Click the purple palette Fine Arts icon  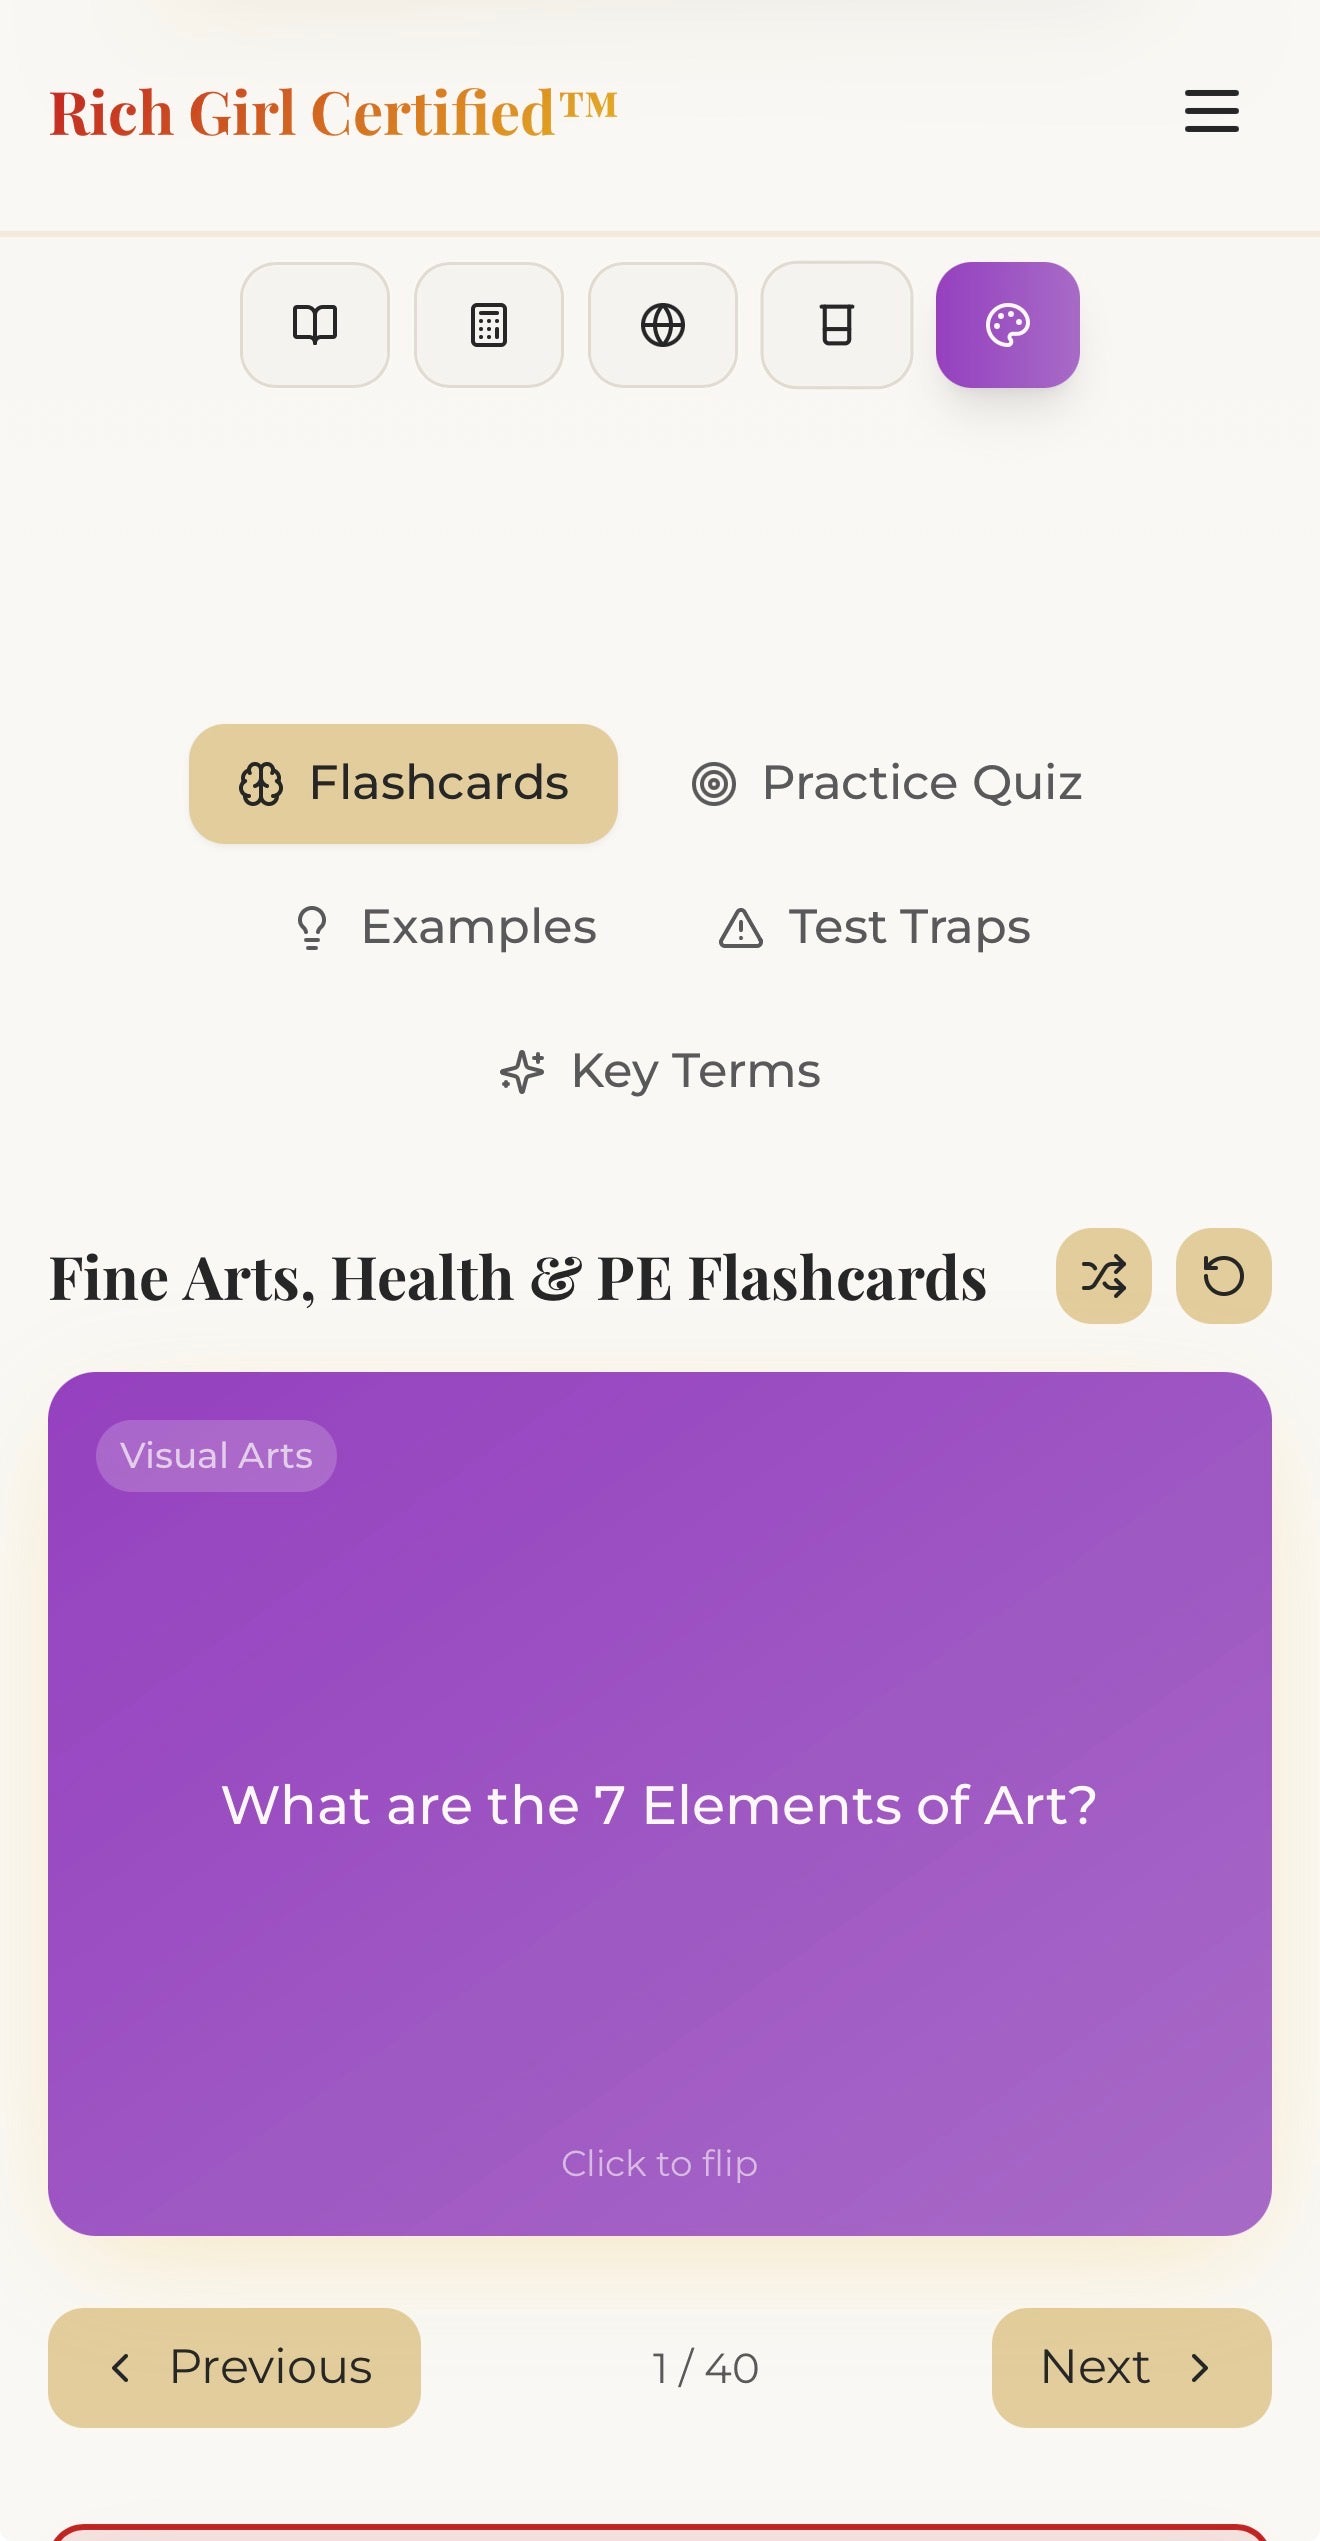coord(1008,325)
